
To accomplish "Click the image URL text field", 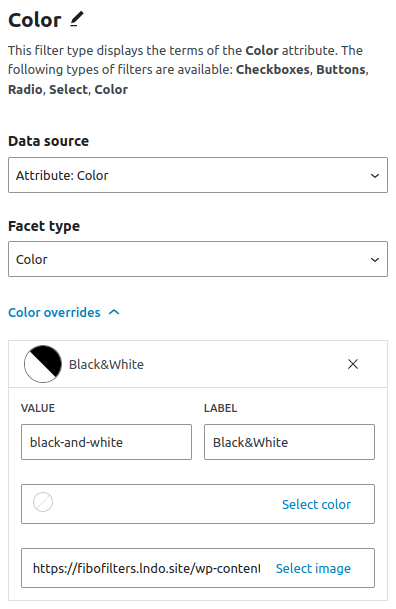I will click(146, 568).
